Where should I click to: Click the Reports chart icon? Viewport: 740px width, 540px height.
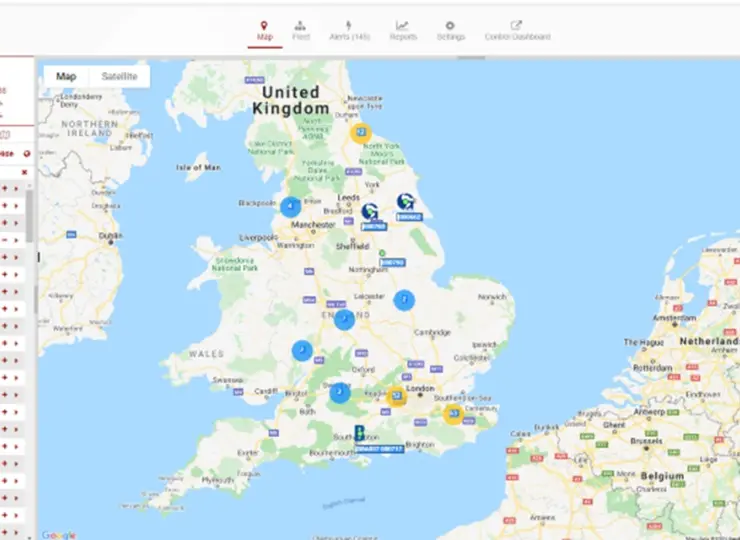click(402, 25)
